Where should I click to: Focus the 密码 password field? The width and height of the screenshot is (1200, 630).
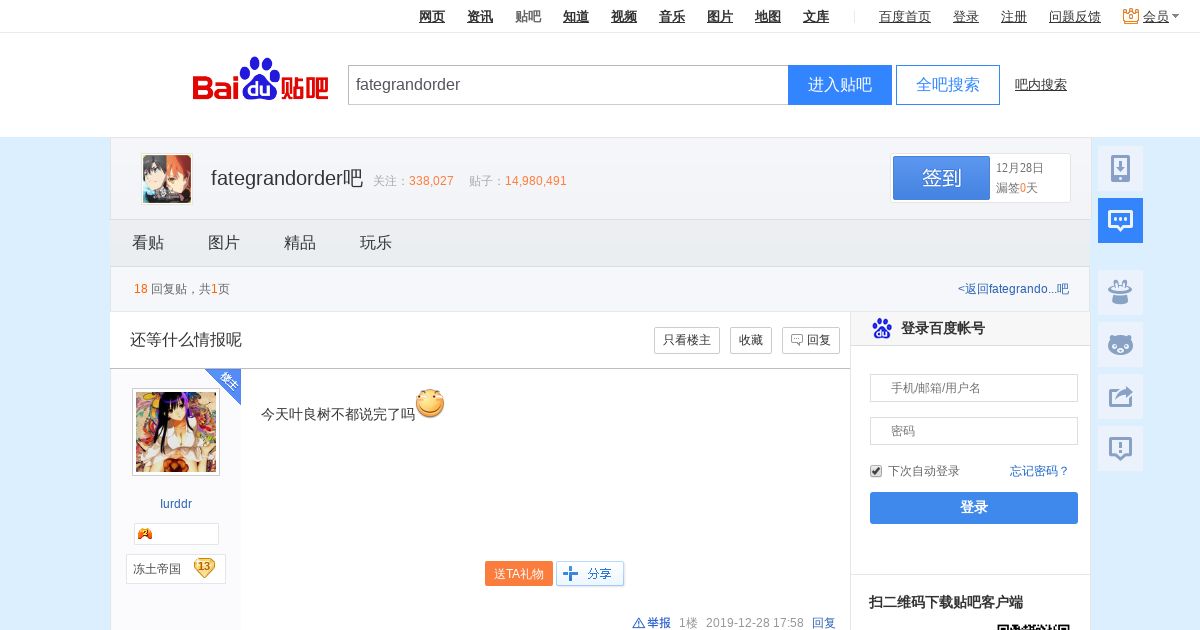coord(974,431)
